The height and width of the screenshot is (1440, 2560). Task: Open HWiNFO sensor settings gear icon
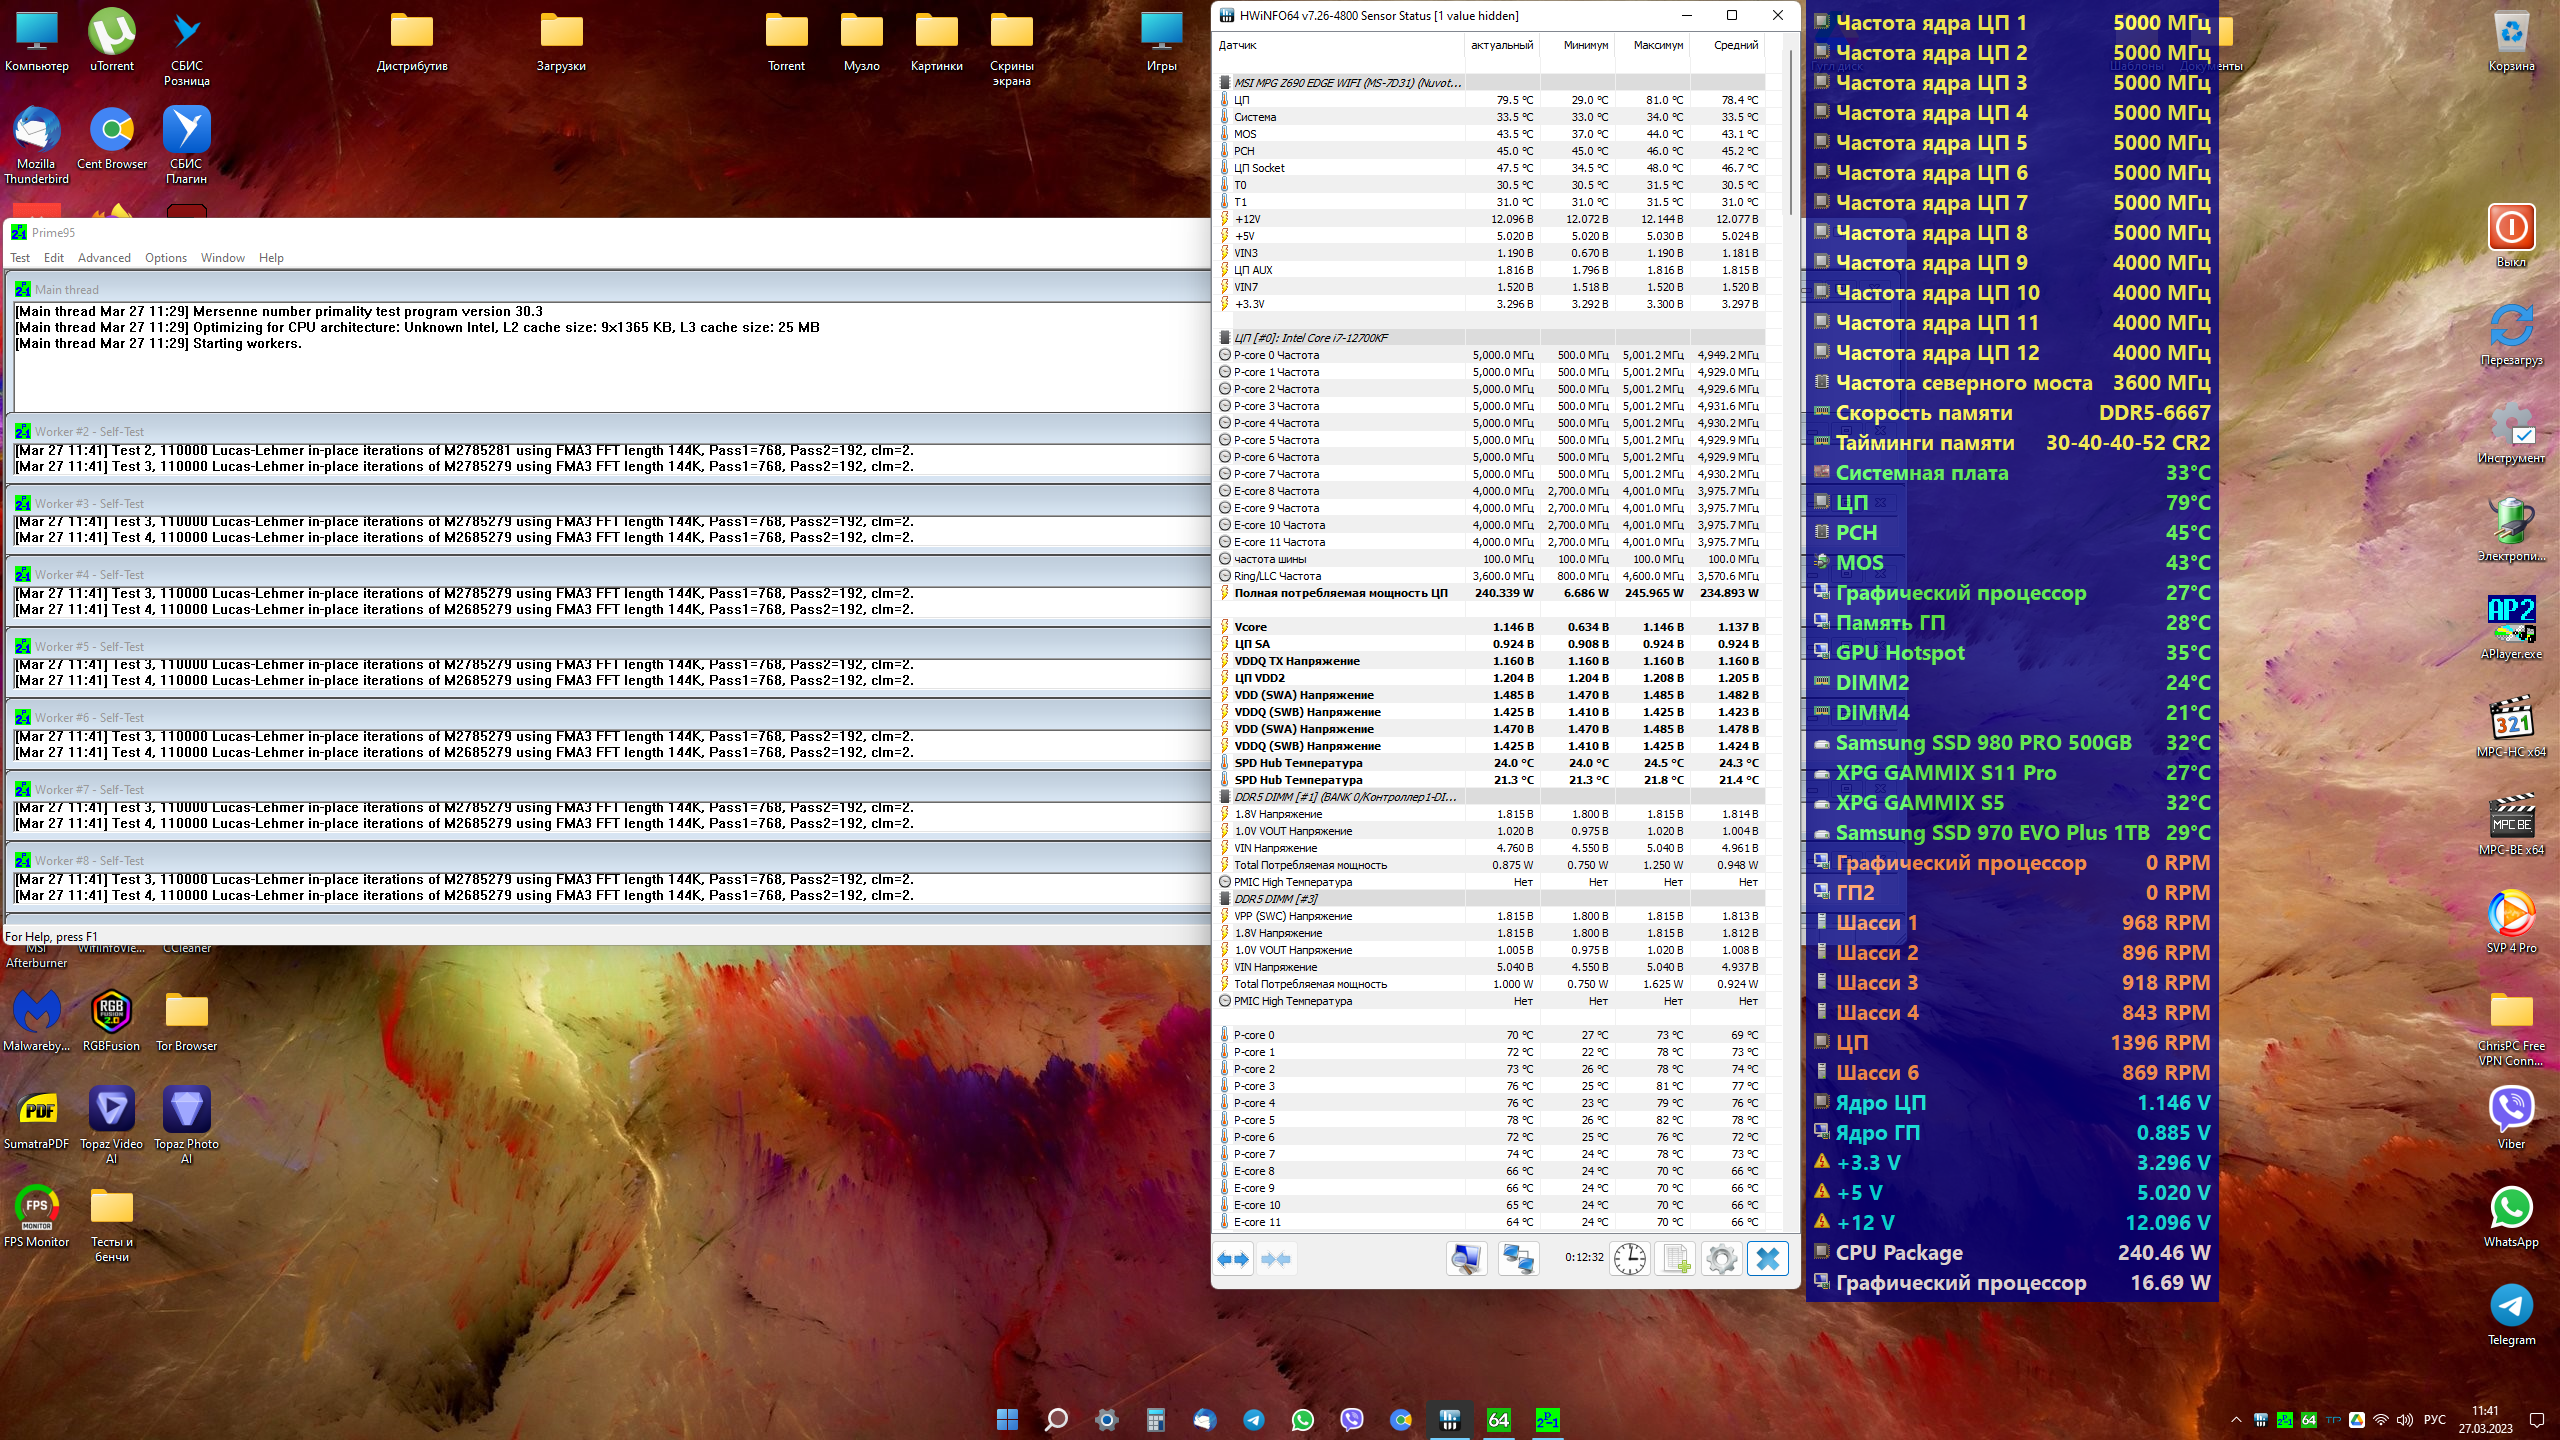click(1721, 1259)
